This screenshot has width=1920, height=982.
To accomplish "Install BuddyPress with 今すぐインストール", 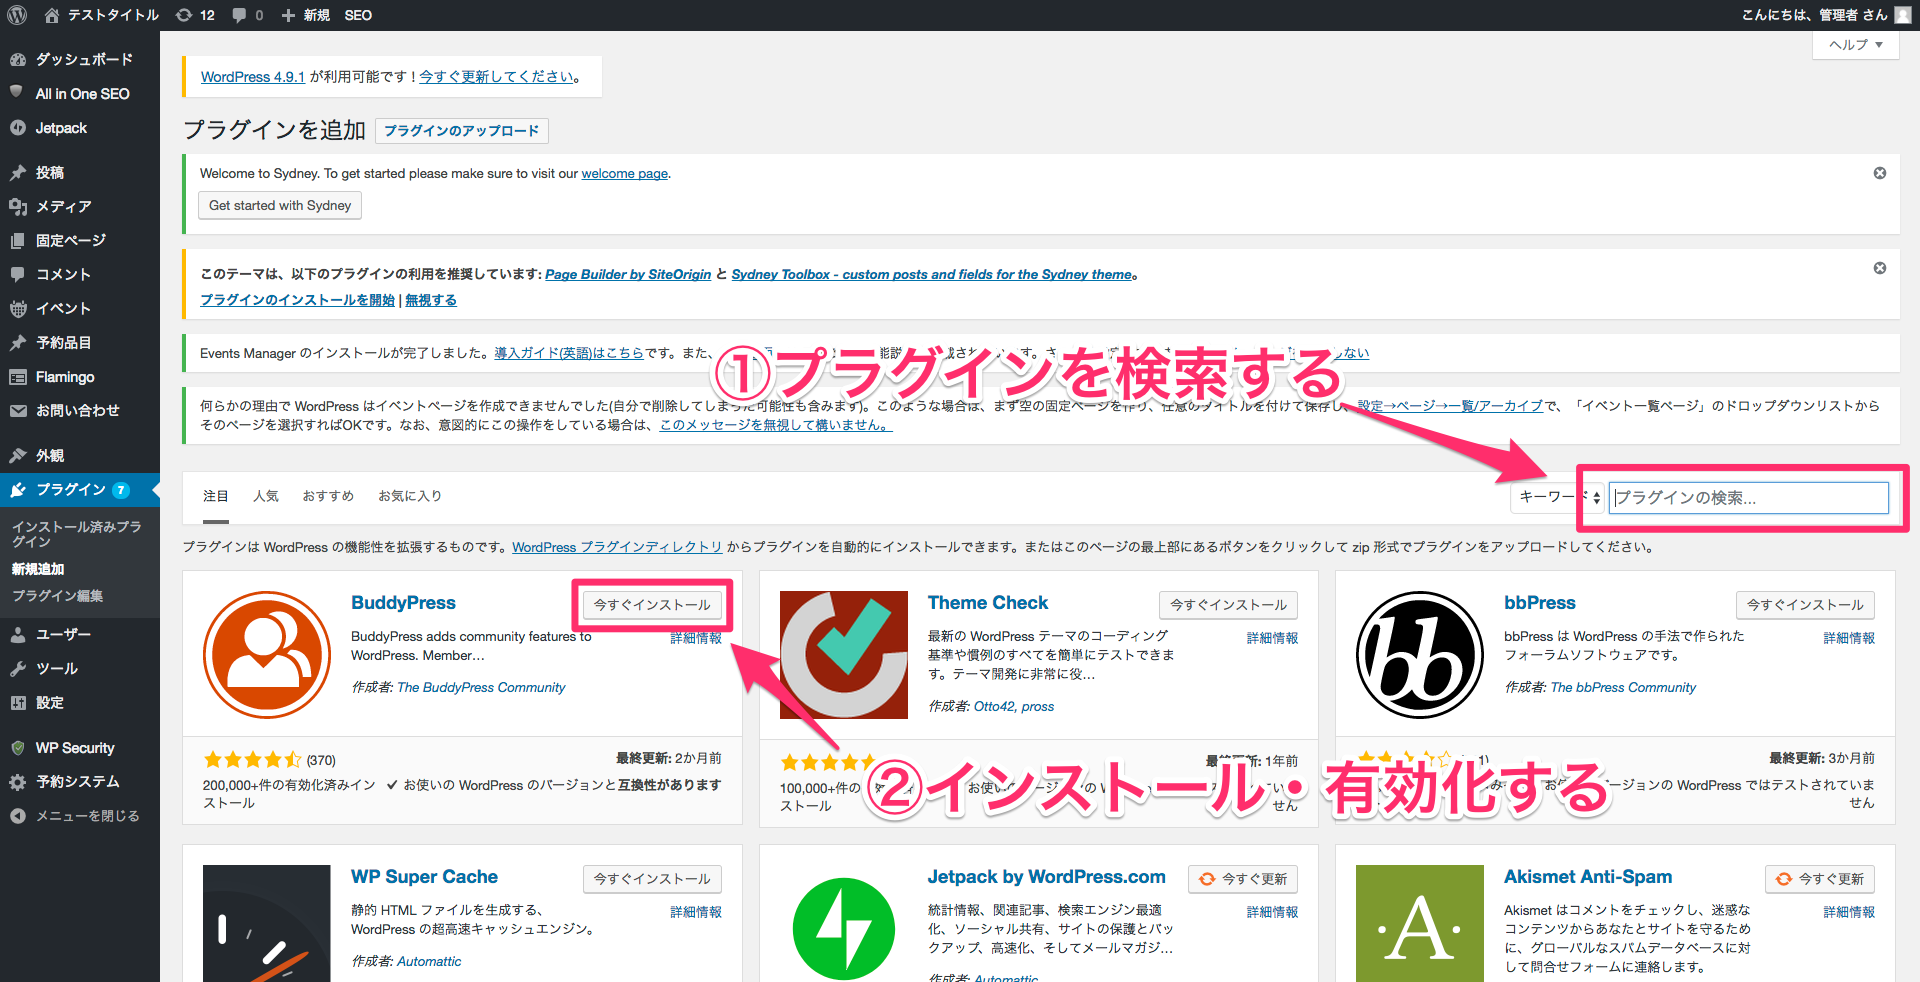I will coord(652,605).
